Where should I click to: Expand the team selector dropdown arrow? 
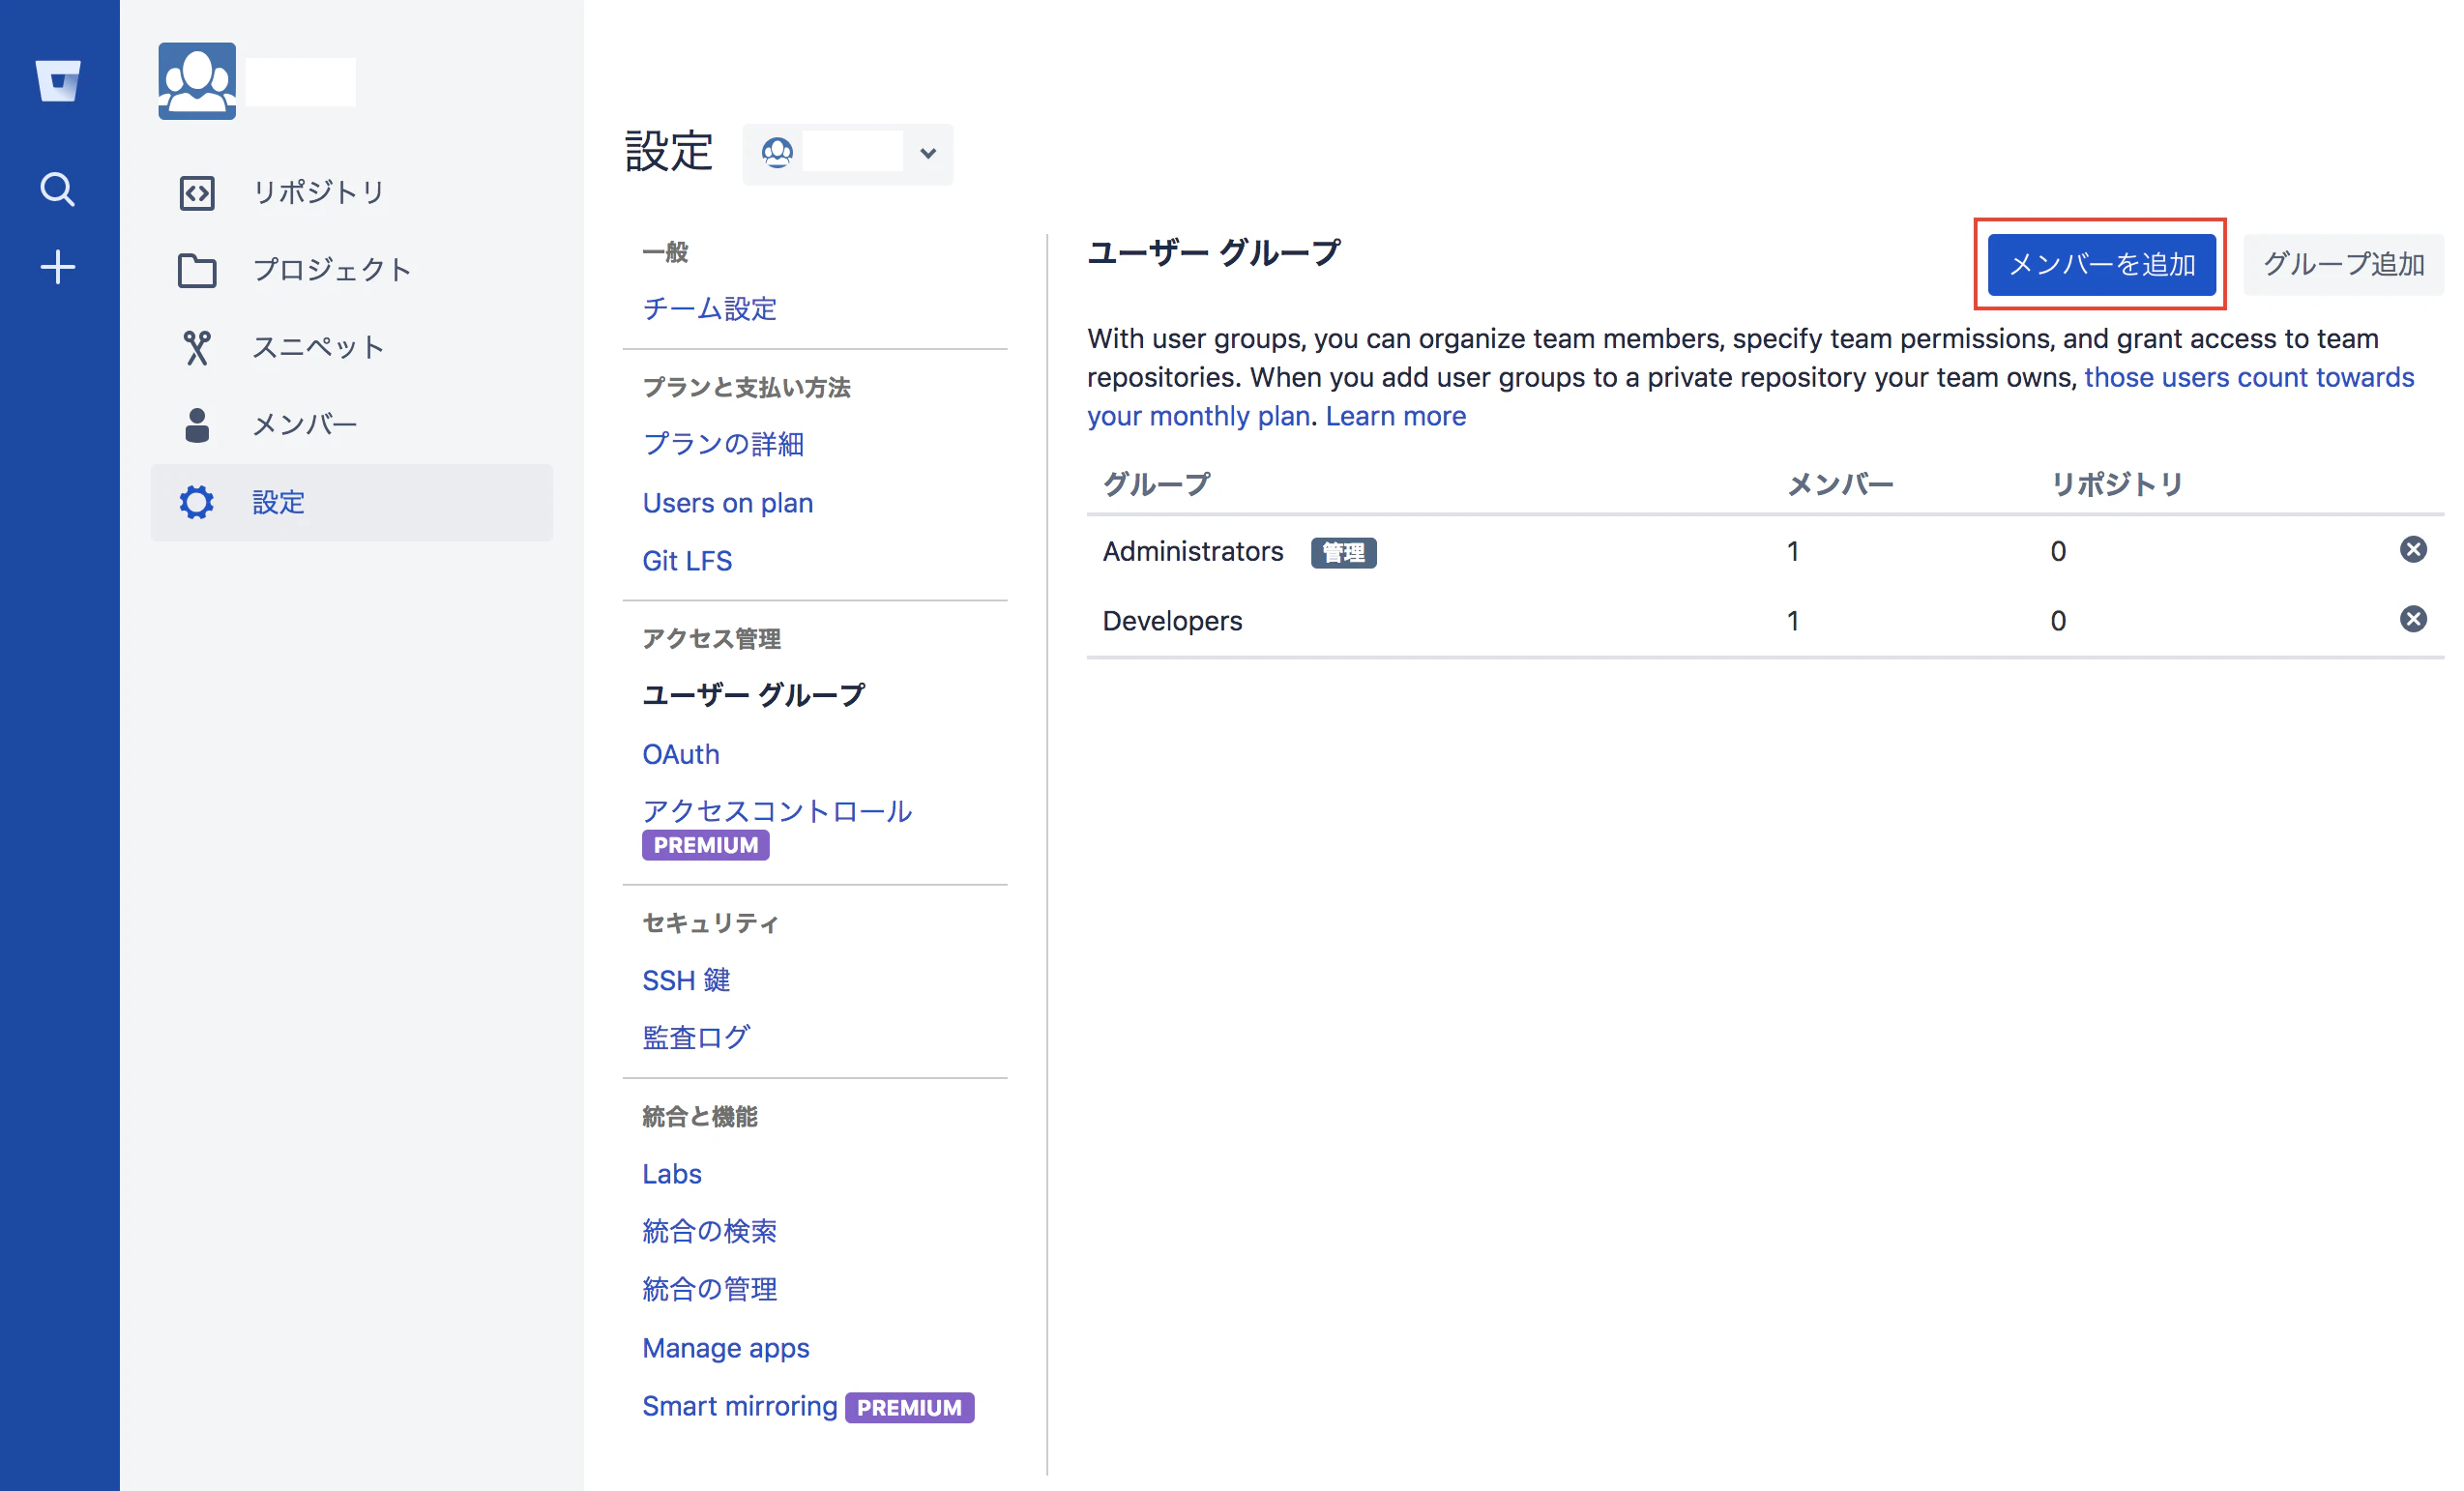click(x=927, y=153)
